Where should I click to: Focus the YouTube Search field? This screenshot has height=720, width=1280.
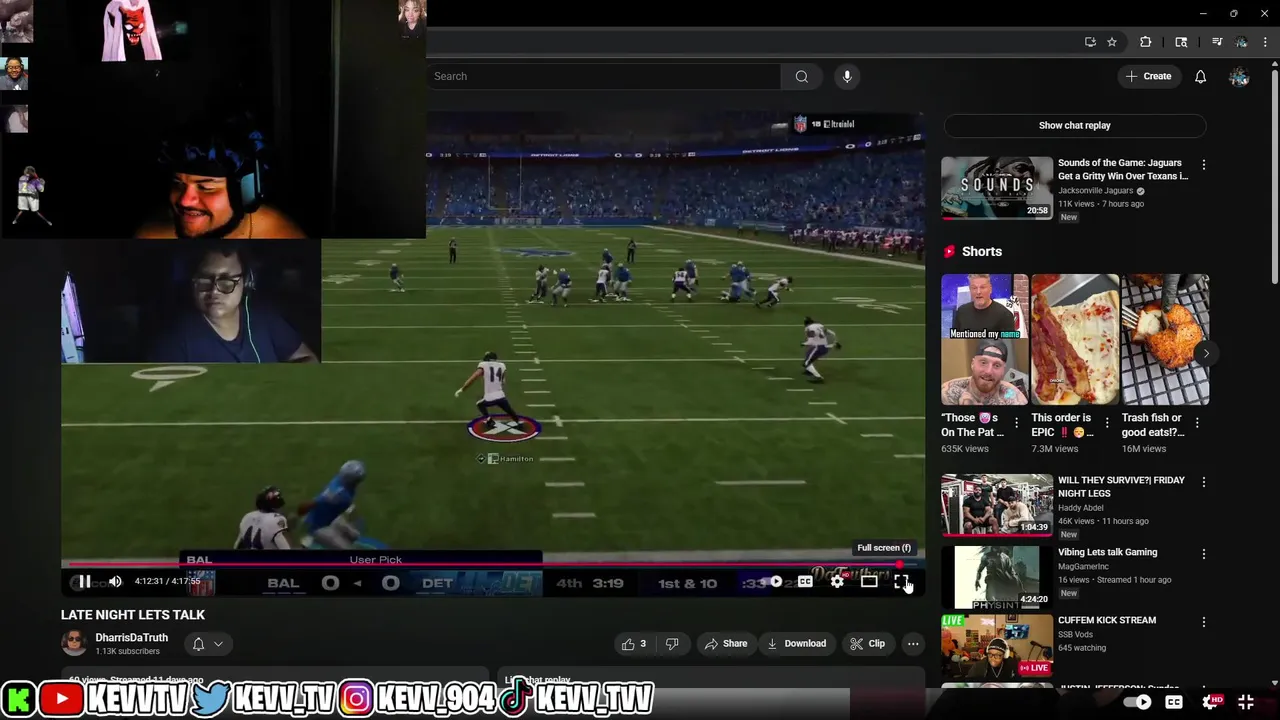(604, 76)
